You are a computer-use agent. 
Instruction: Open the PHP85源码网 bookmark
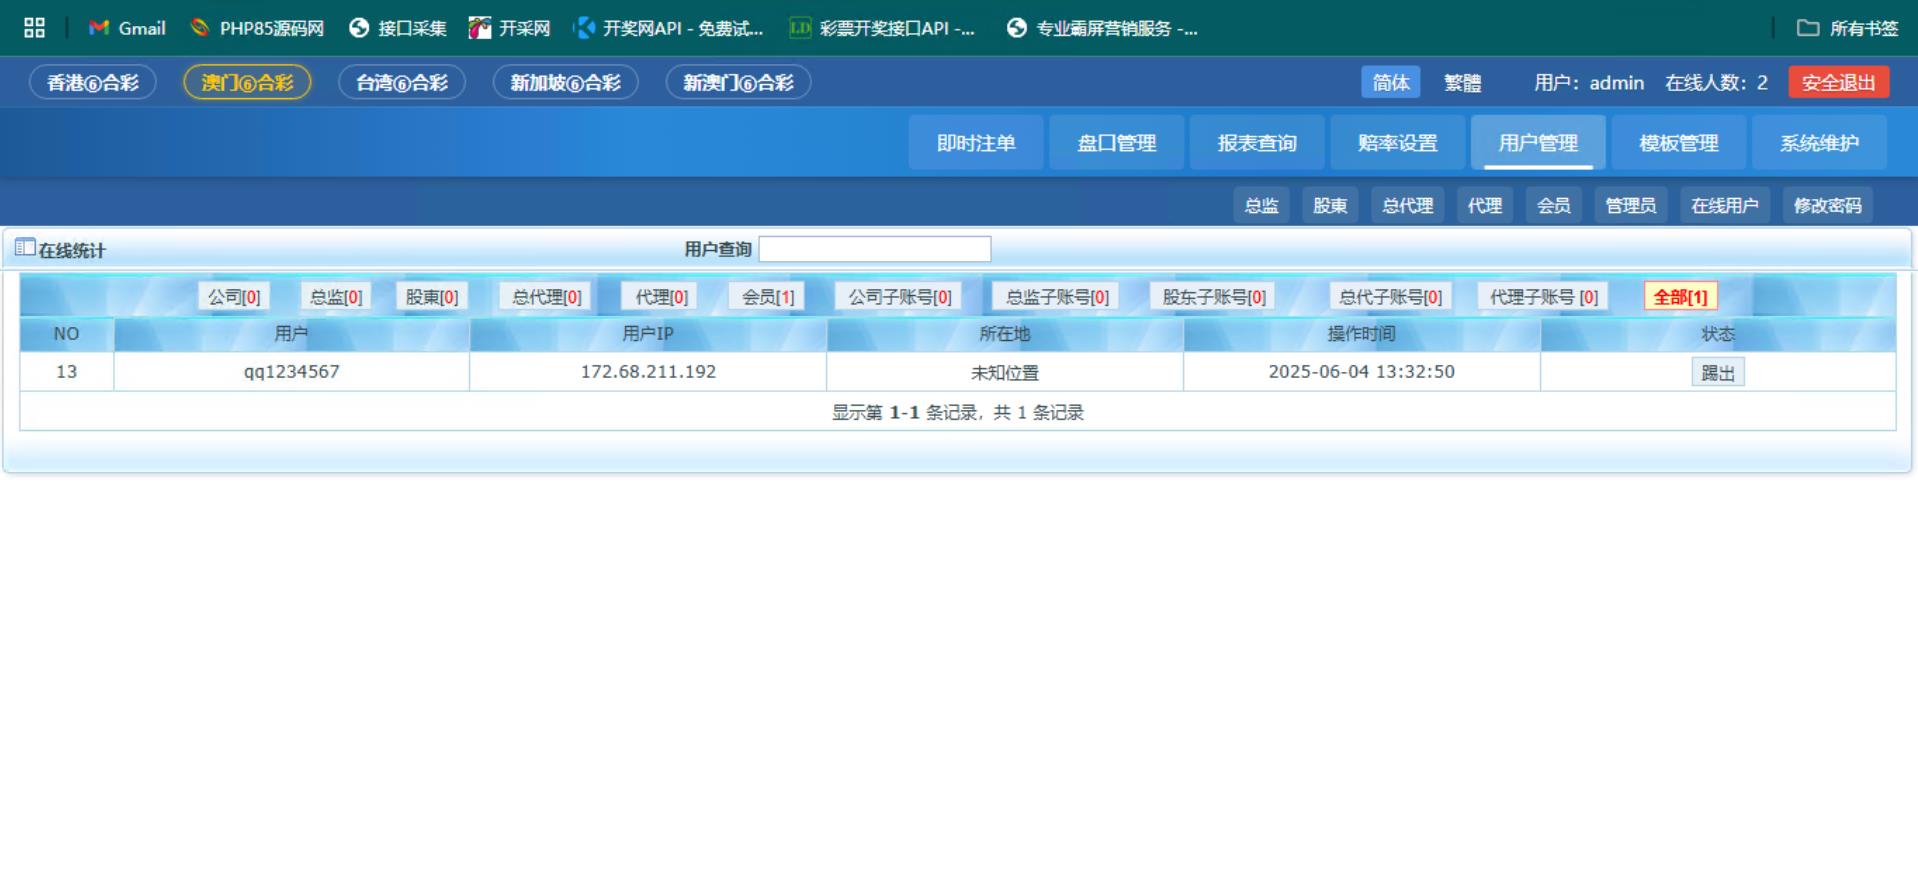257,28
